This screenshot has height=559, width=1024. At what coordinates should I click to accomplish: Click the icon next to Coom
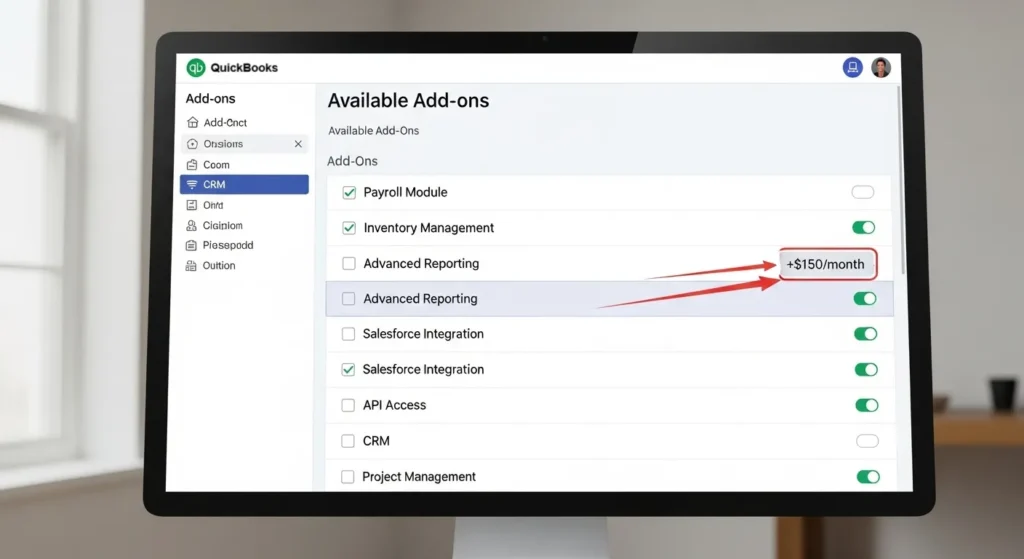[192, 165]
